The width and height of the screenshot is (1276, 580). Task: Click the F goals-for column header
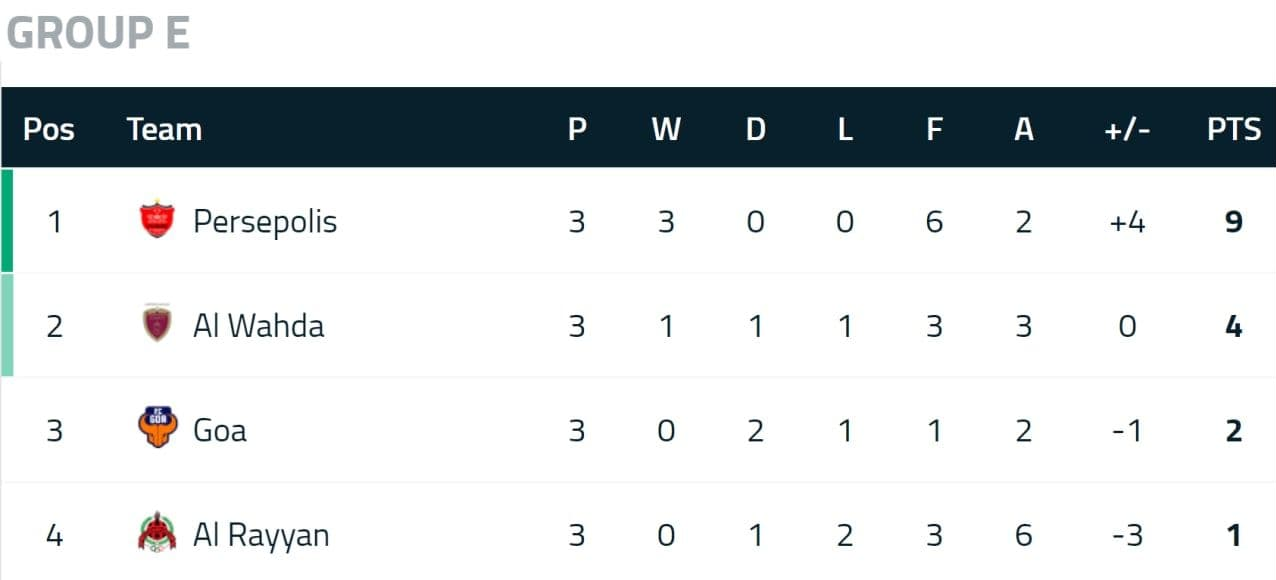pyautogui.click(x=934, y=129)
